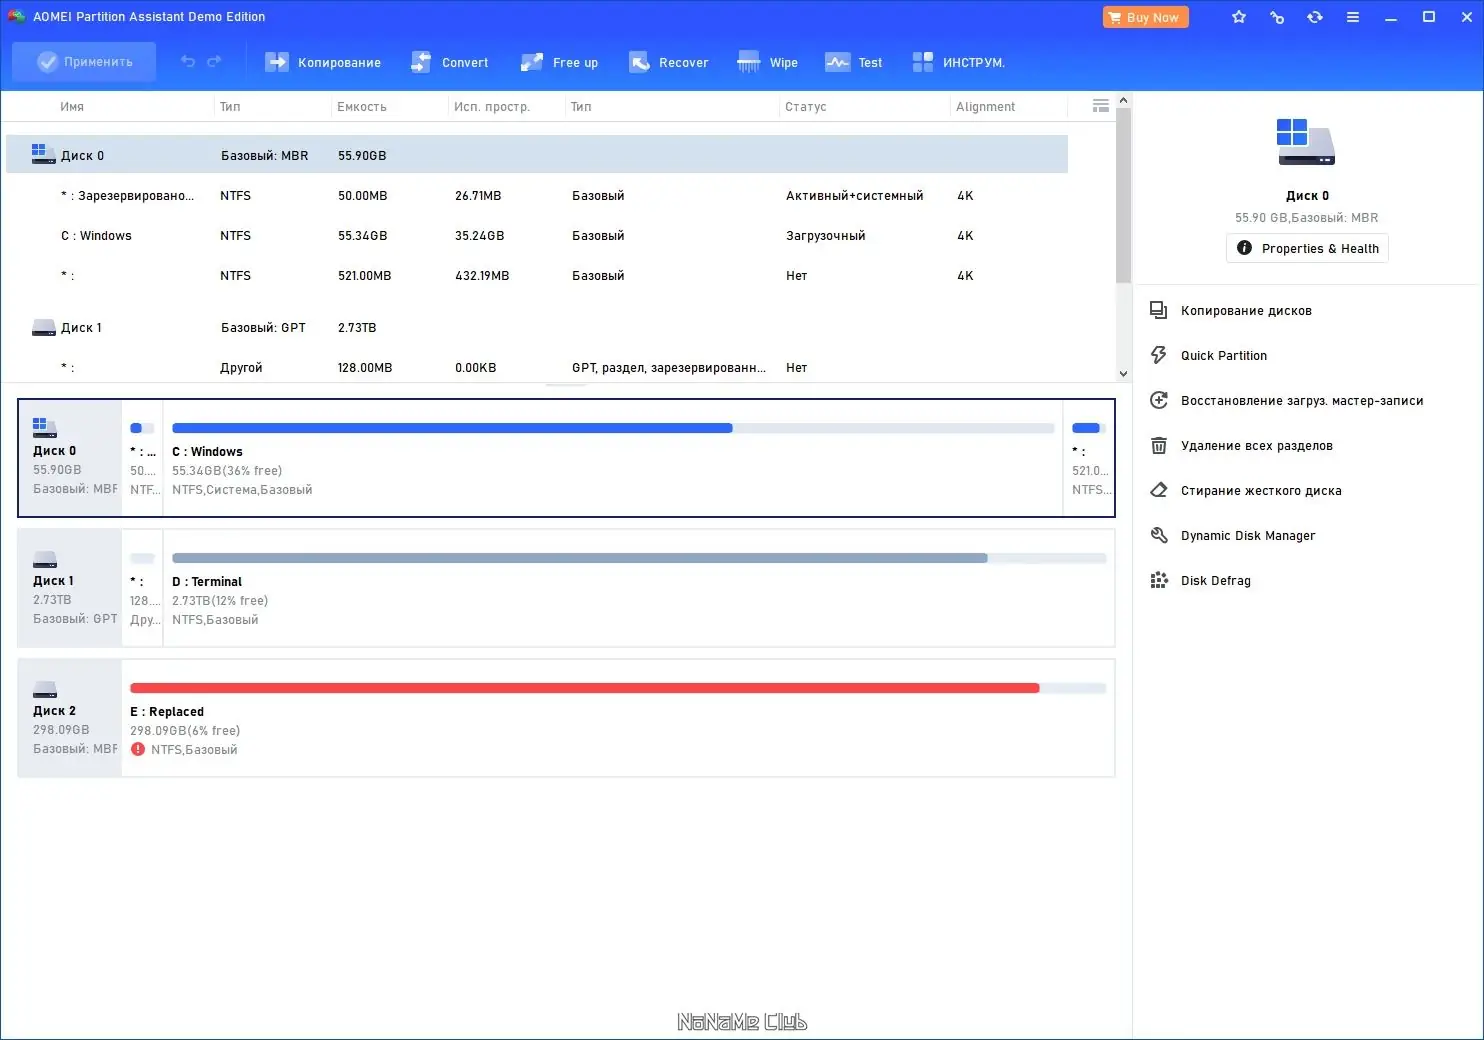Image resolution: width=1484 pixels, height=1040 pixels.
Task: Click the Buy Now button
Action: pos(1145,17)
